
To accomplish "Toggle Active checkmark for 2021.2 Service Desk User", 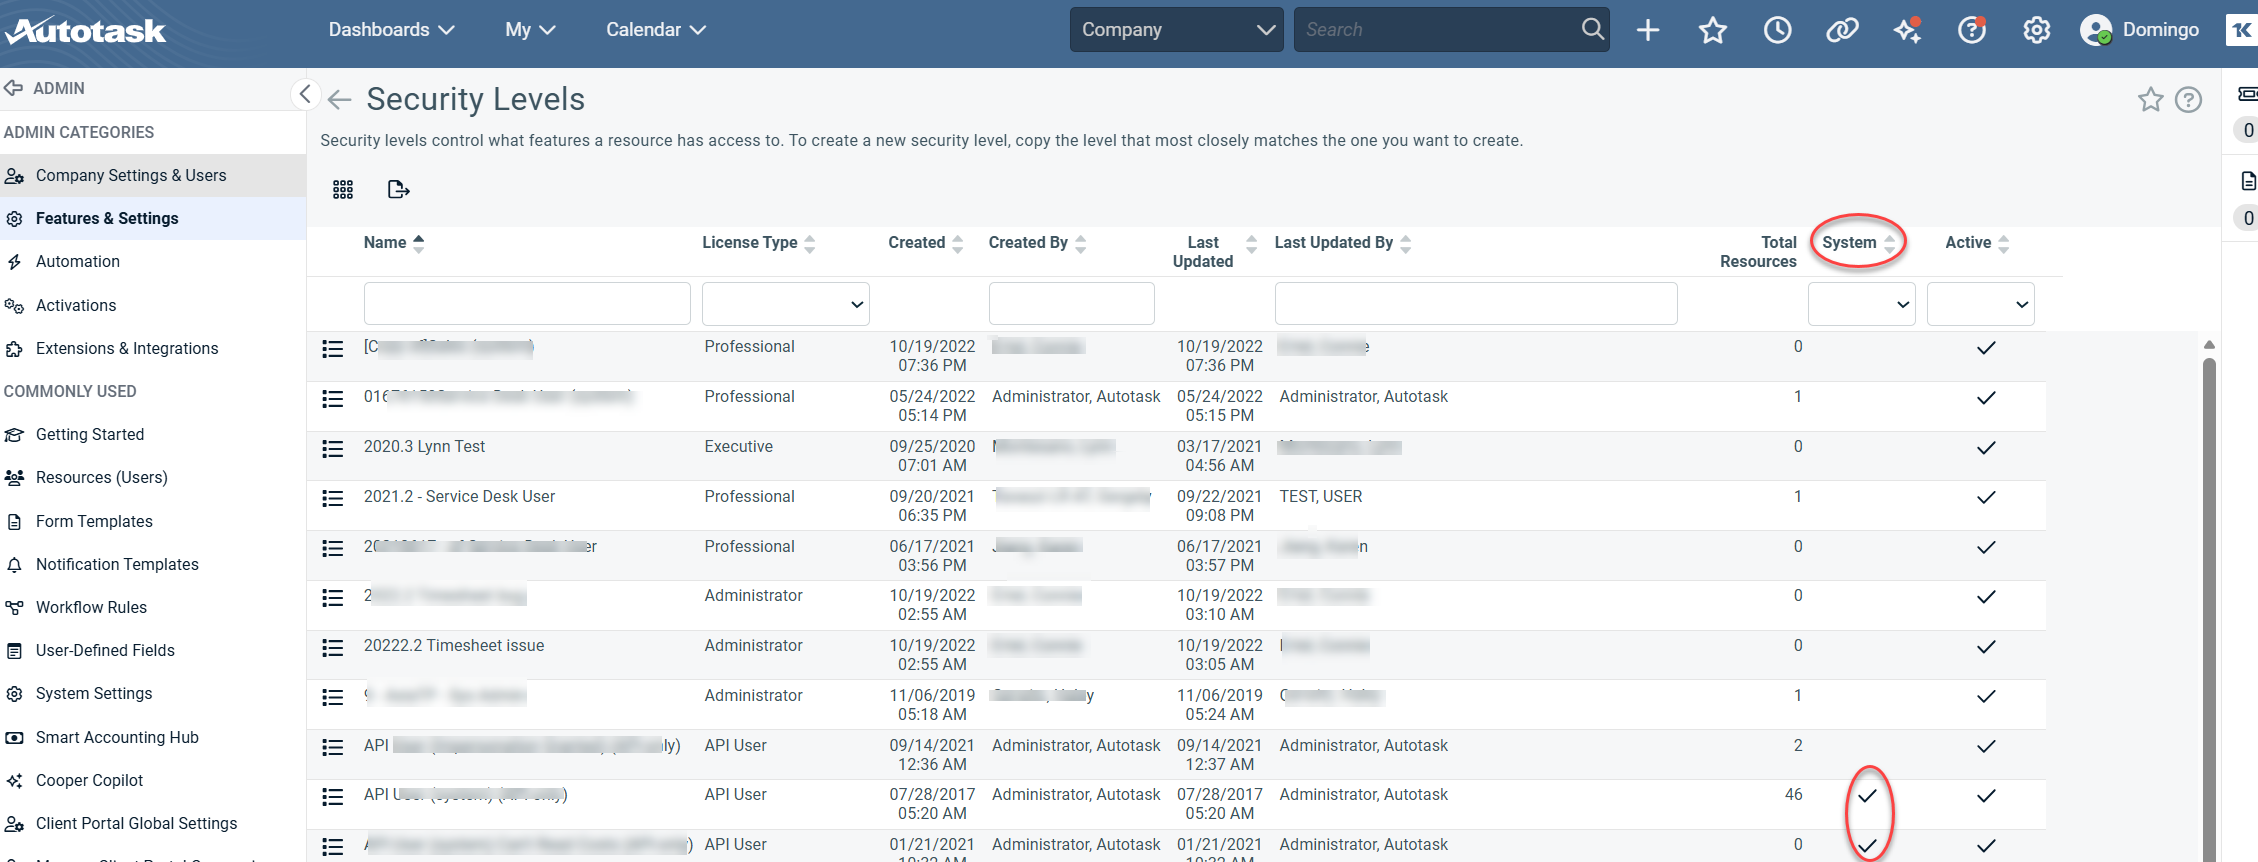I will 1986,497.
